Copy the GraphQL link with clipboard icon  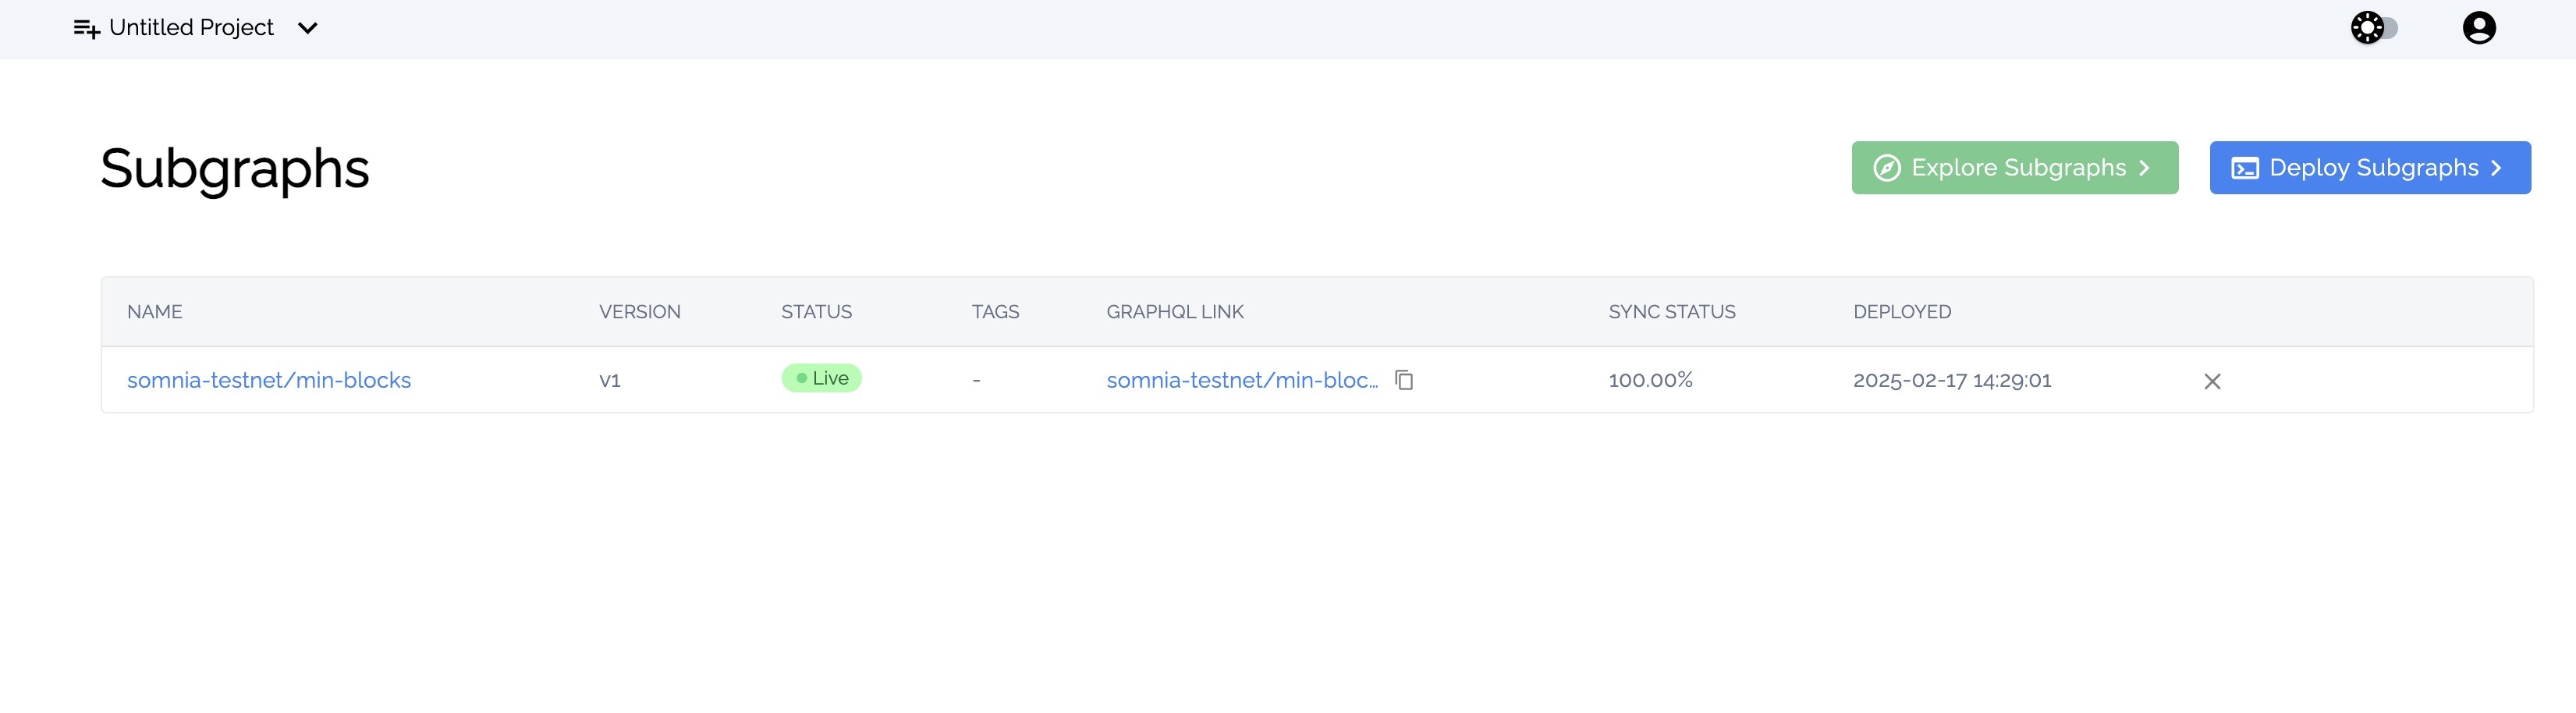pos(1404,380)
